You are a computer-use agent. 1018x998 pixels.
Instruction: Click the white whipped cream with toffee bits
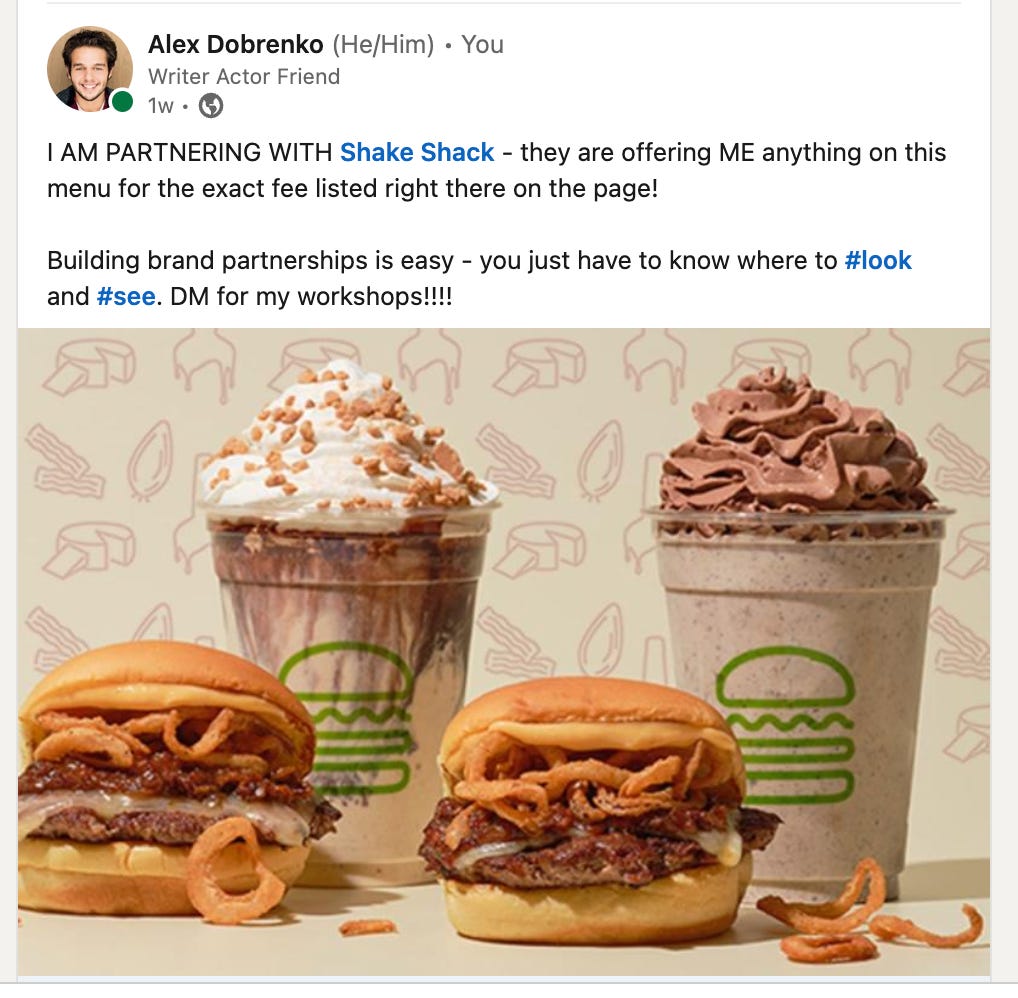tap(347, 445)
